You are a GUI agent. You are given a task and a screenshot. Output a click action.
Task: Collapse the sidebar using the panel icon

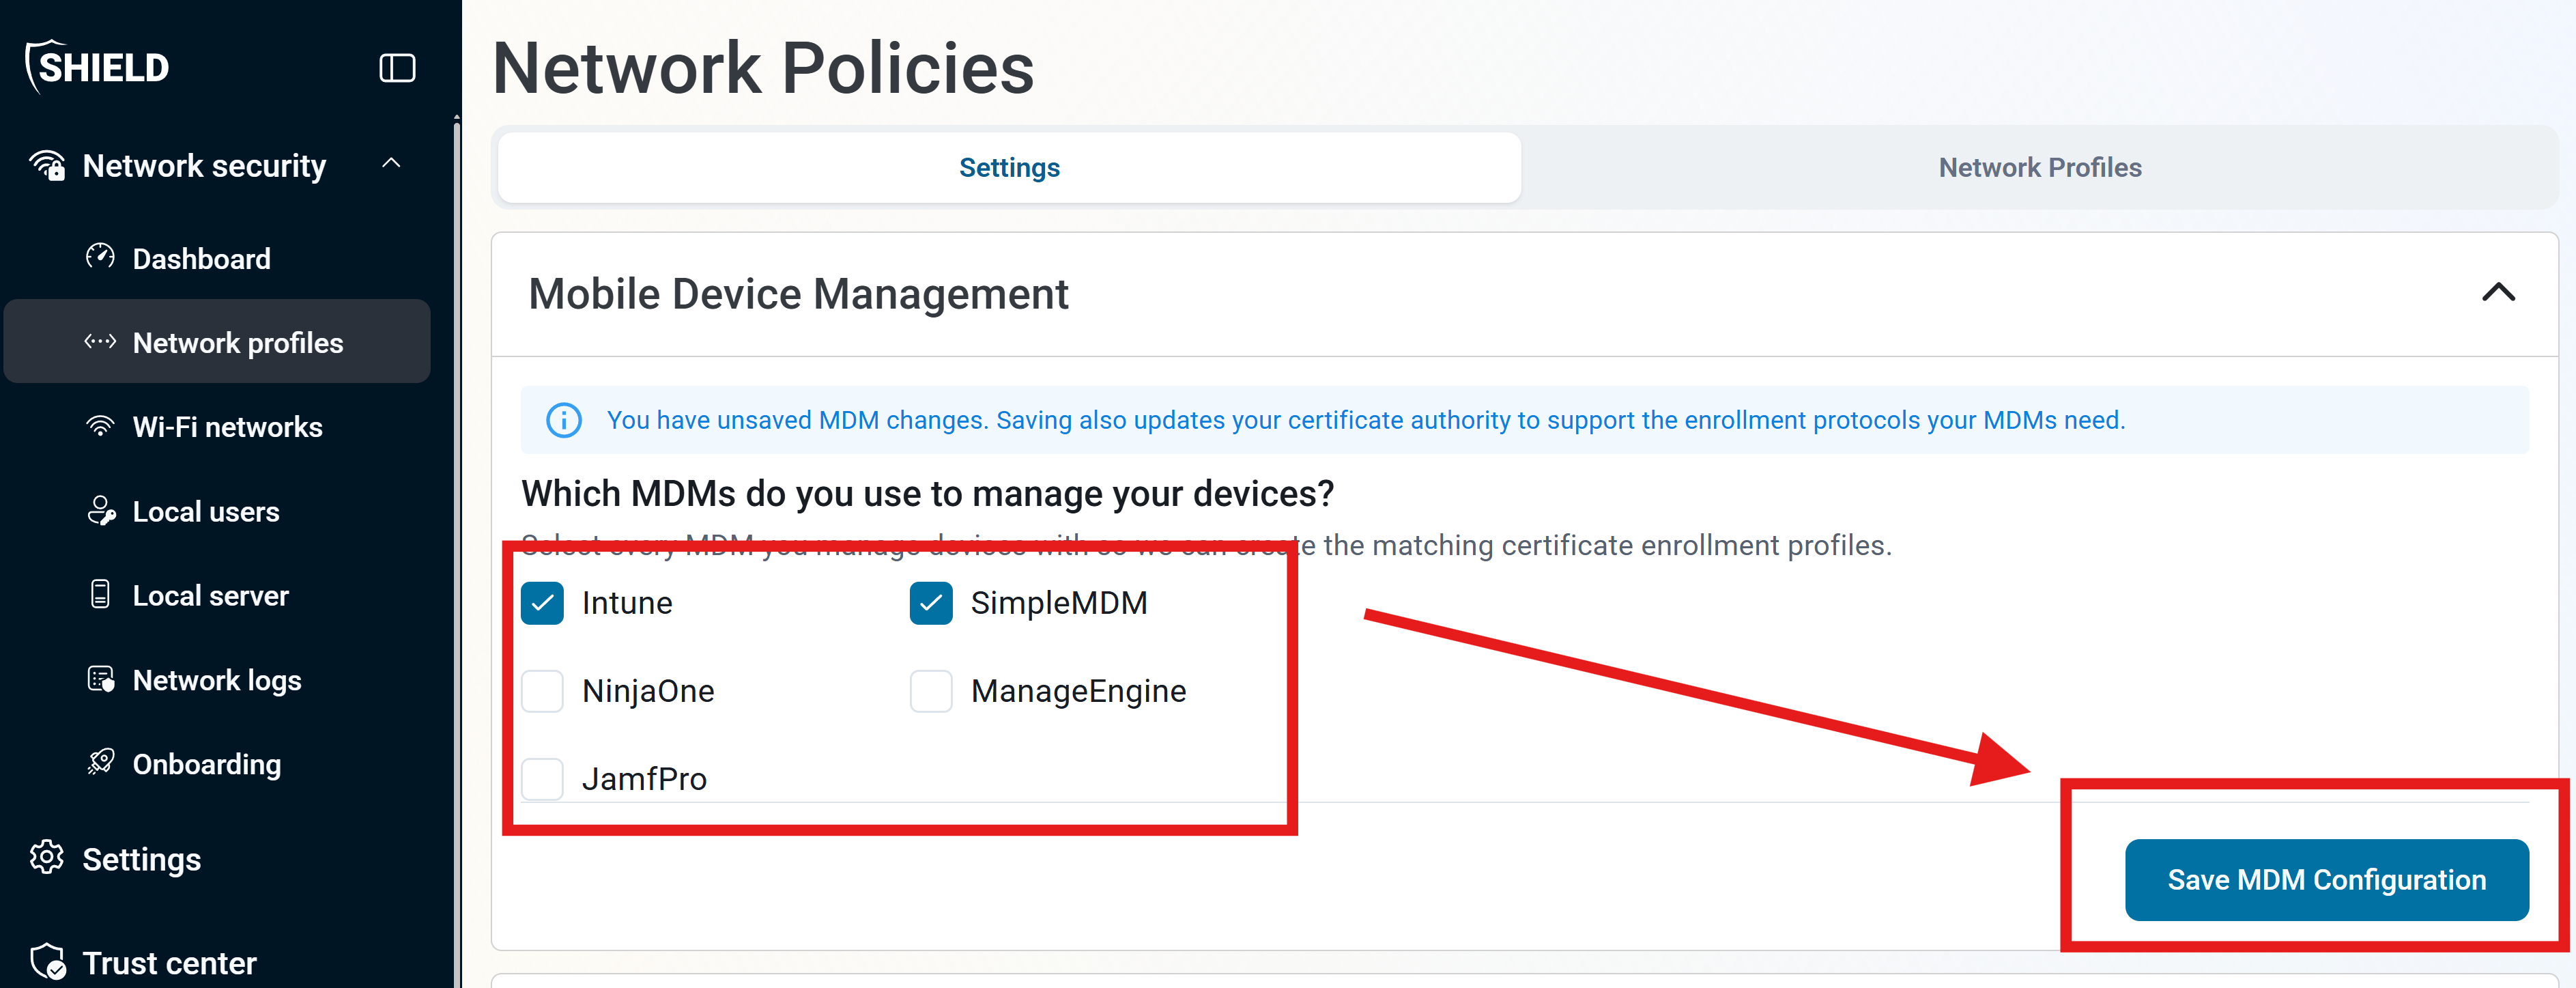397,68
